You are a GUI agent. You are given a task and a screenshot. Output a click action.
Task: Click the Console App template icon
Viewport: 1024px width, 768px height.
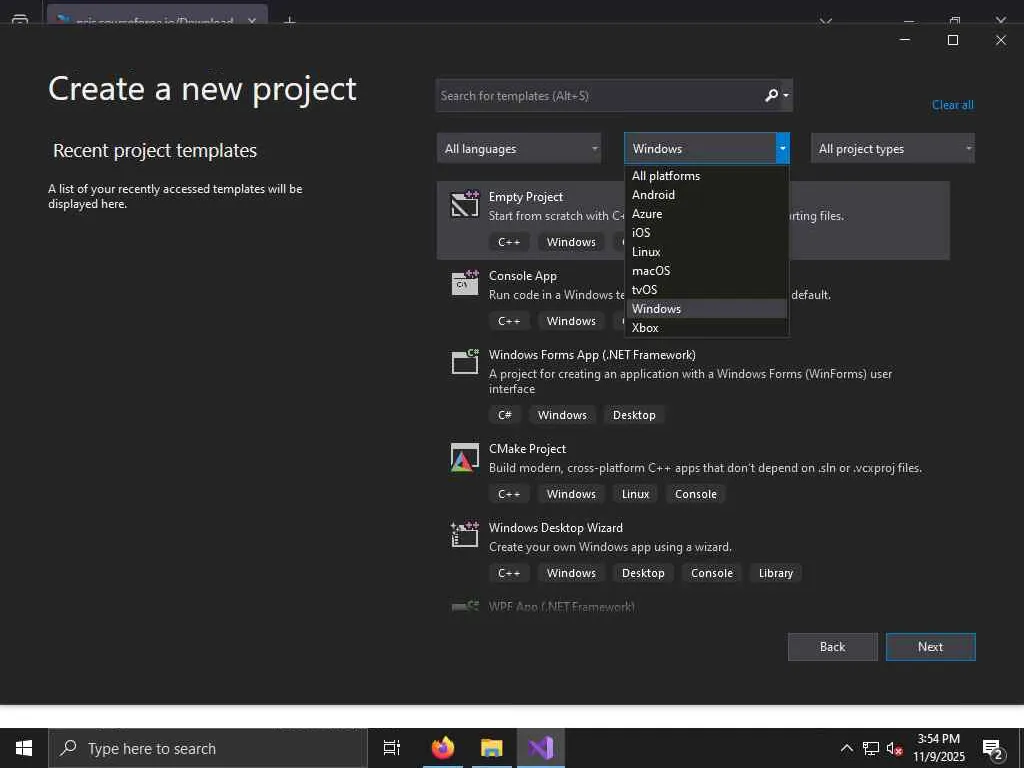(465, 283)
